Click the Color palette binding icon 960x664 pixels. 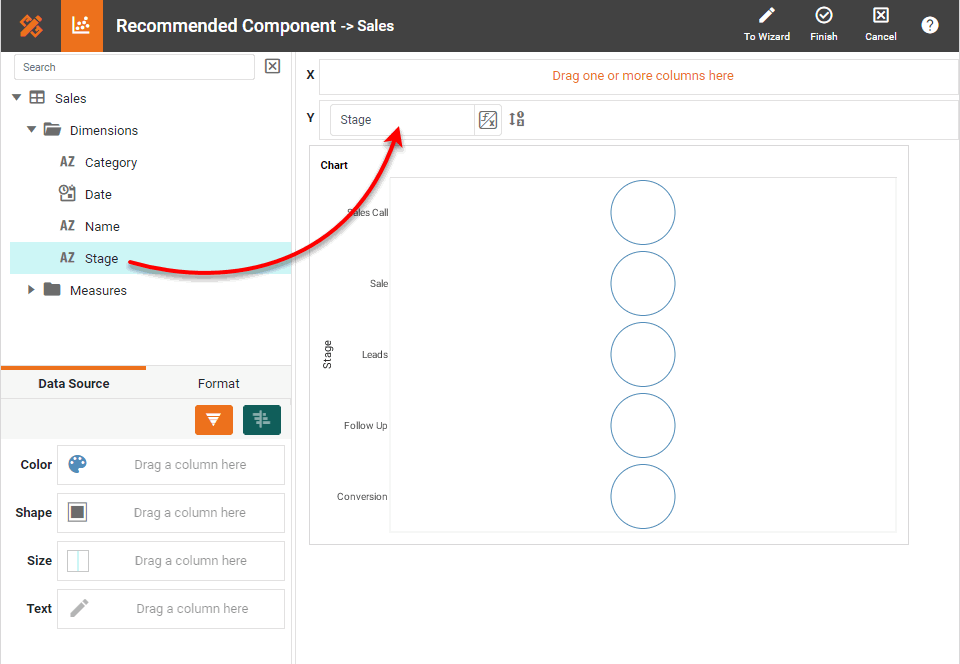[x=78, y=464]
